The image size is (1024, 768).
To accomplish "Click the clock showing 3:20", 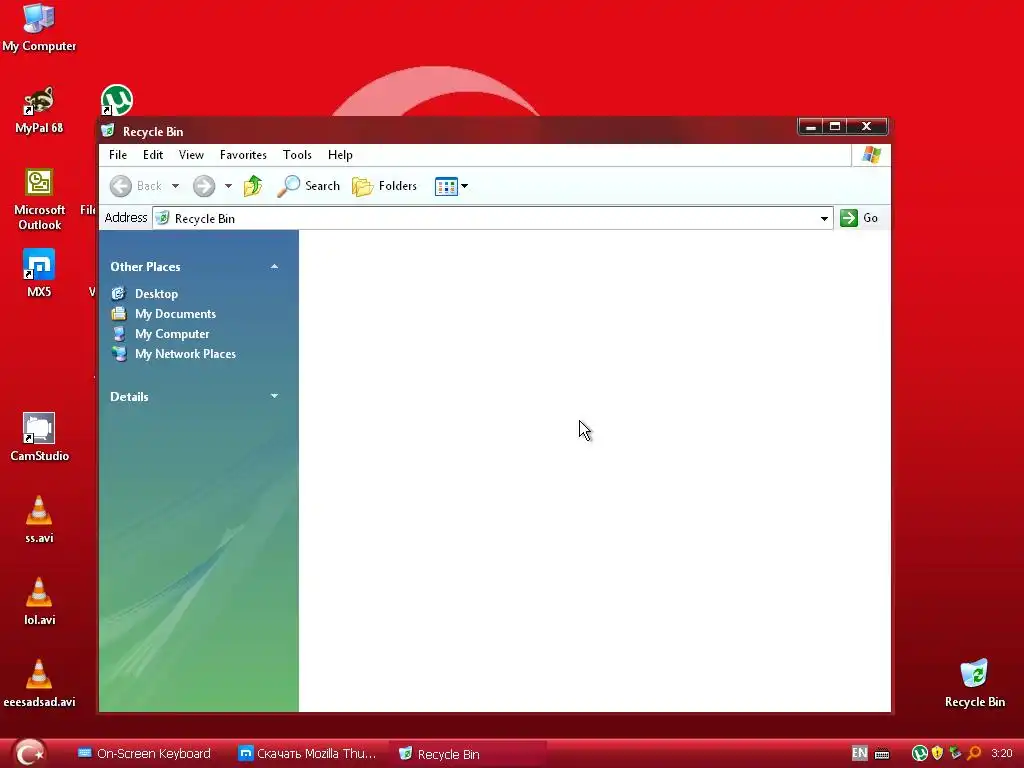I will click(1001, 754).
